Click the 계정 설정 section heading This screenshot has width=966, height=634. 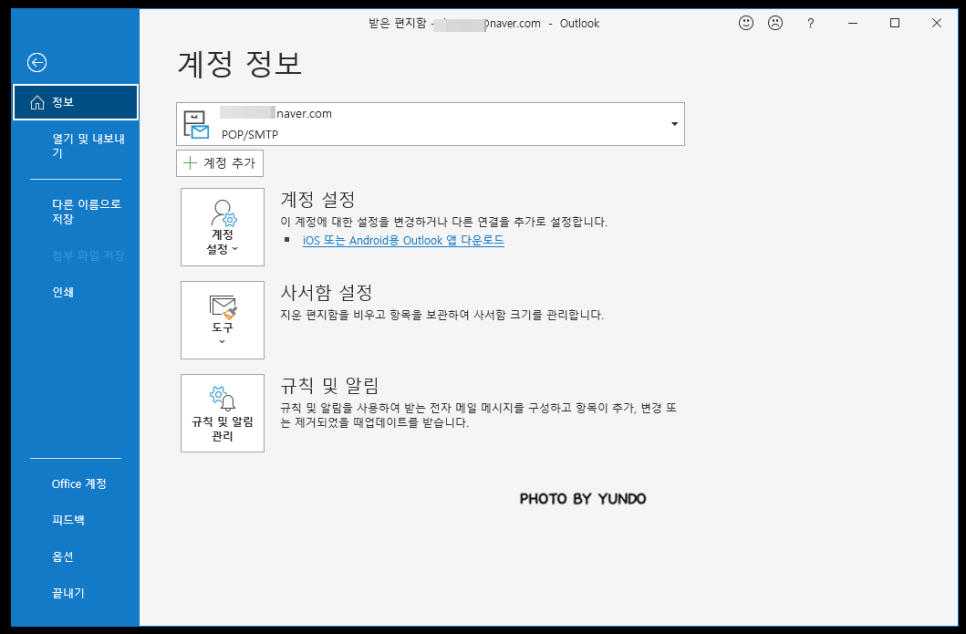(x=318, y=199)
